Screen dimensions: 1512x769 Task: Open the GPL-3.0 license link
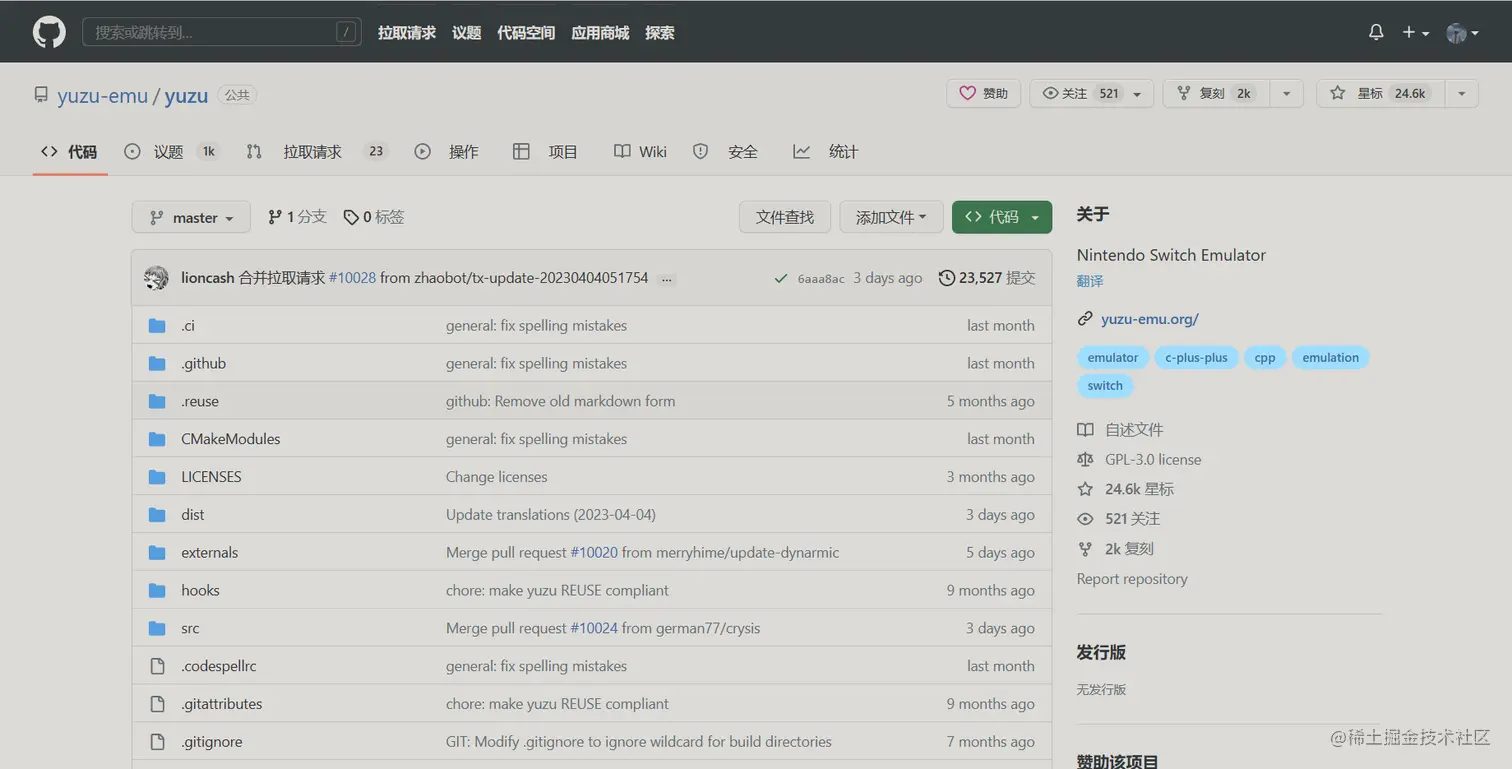pos(1153,459)
